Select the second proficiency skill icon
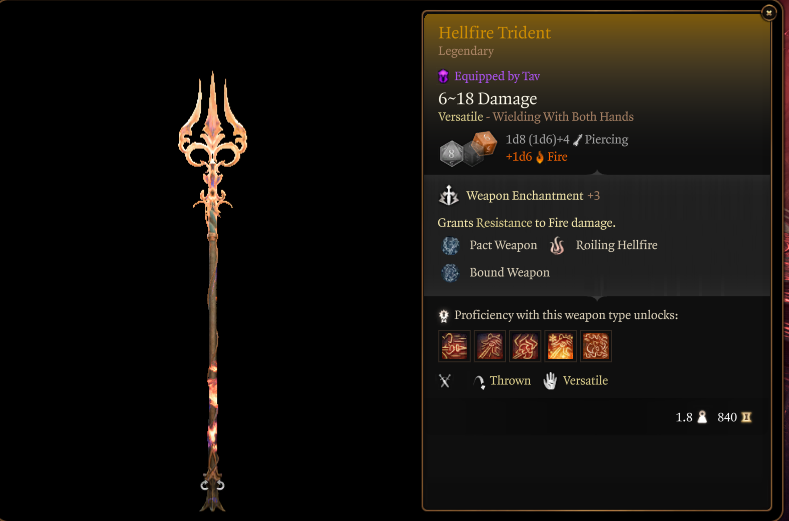 [x=490, y=346]
